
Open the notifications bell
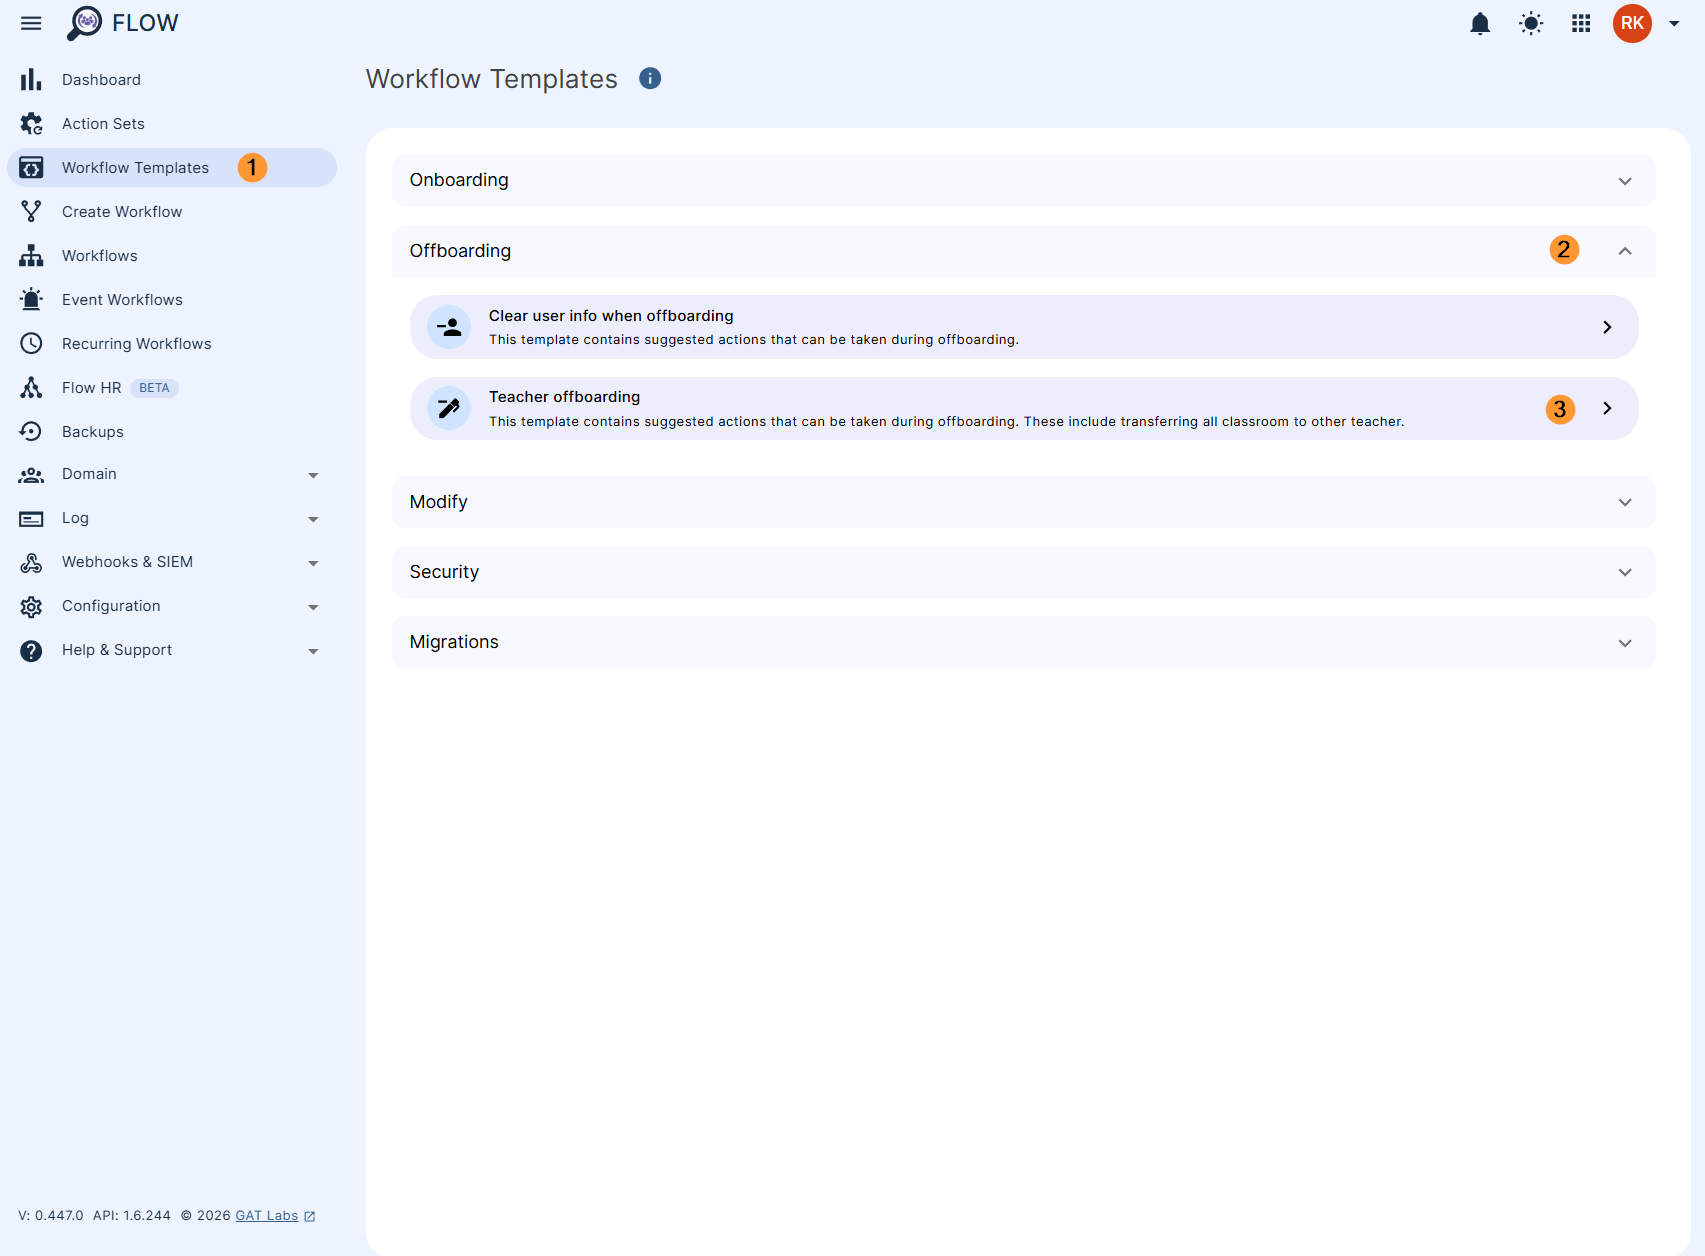[1480, 23]
